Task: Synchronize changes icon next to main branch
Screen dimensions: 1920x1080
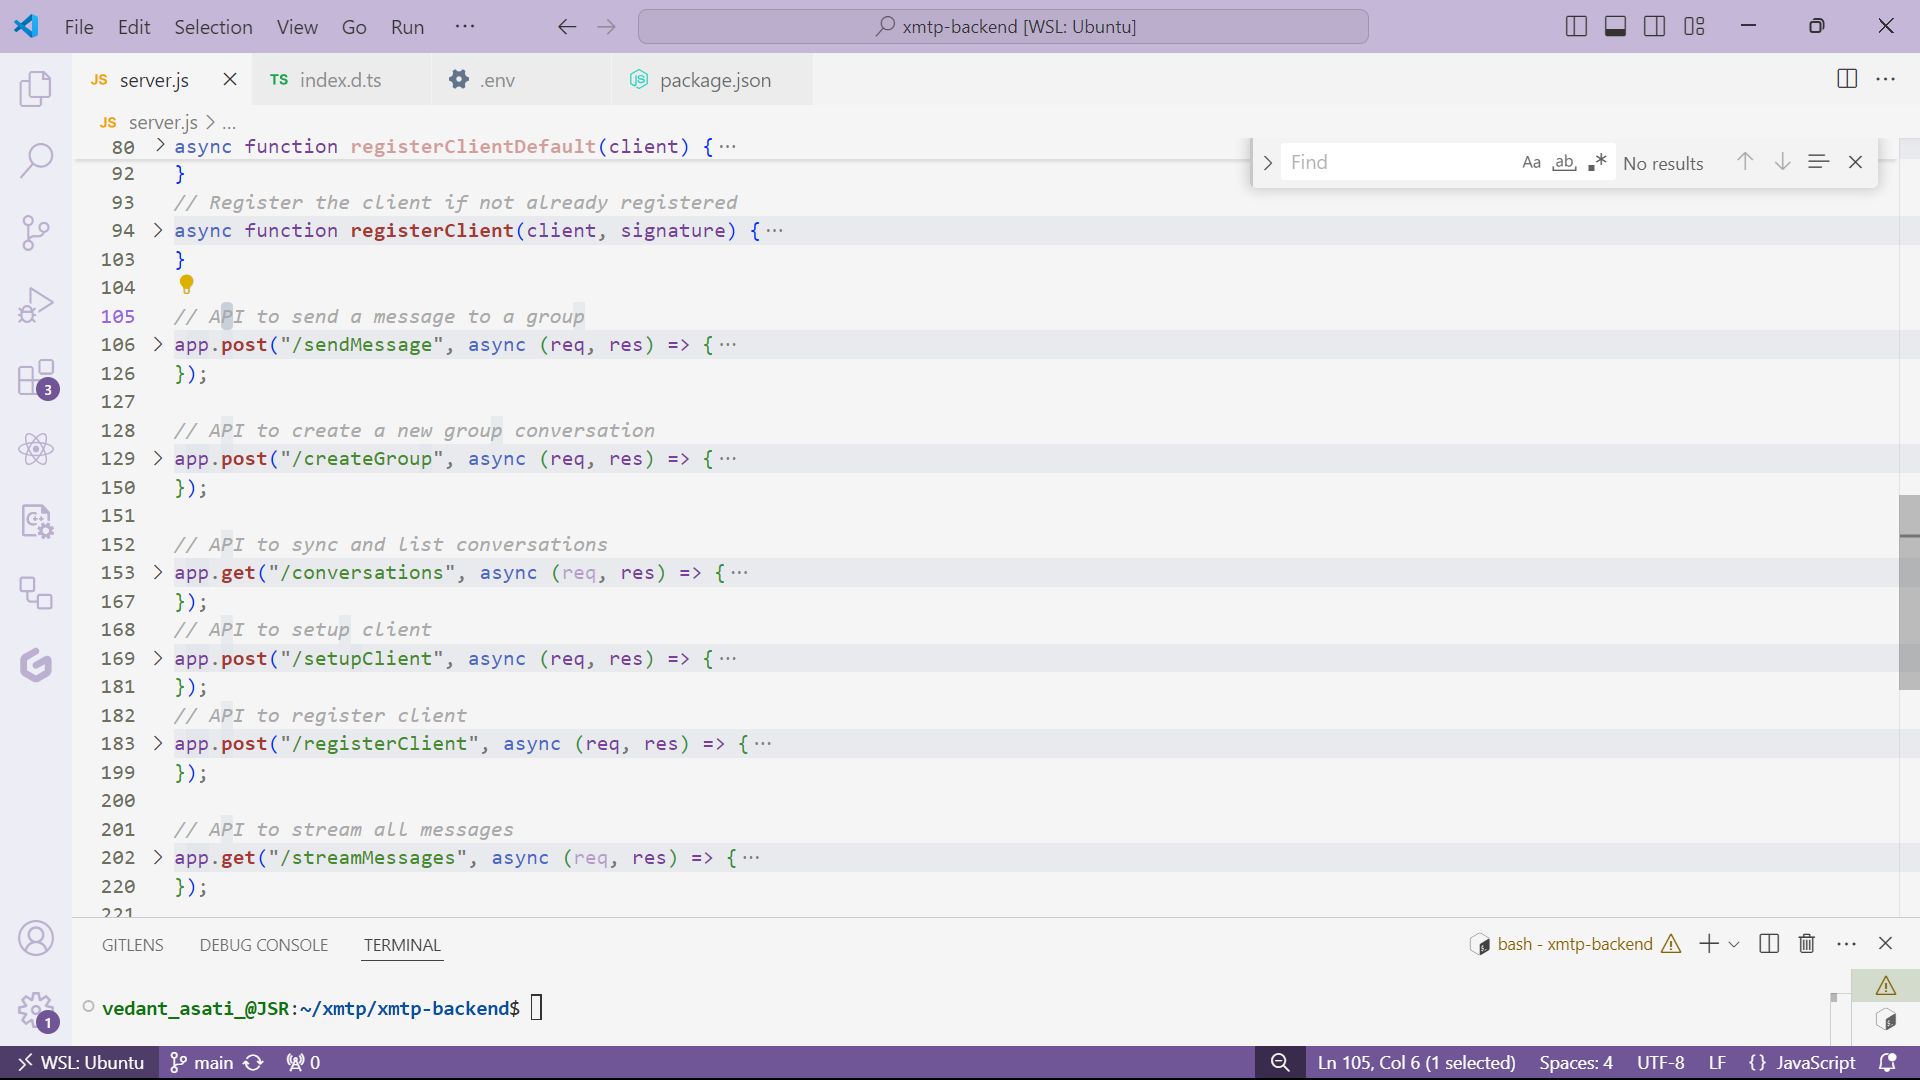Action: click(254, 1062)
